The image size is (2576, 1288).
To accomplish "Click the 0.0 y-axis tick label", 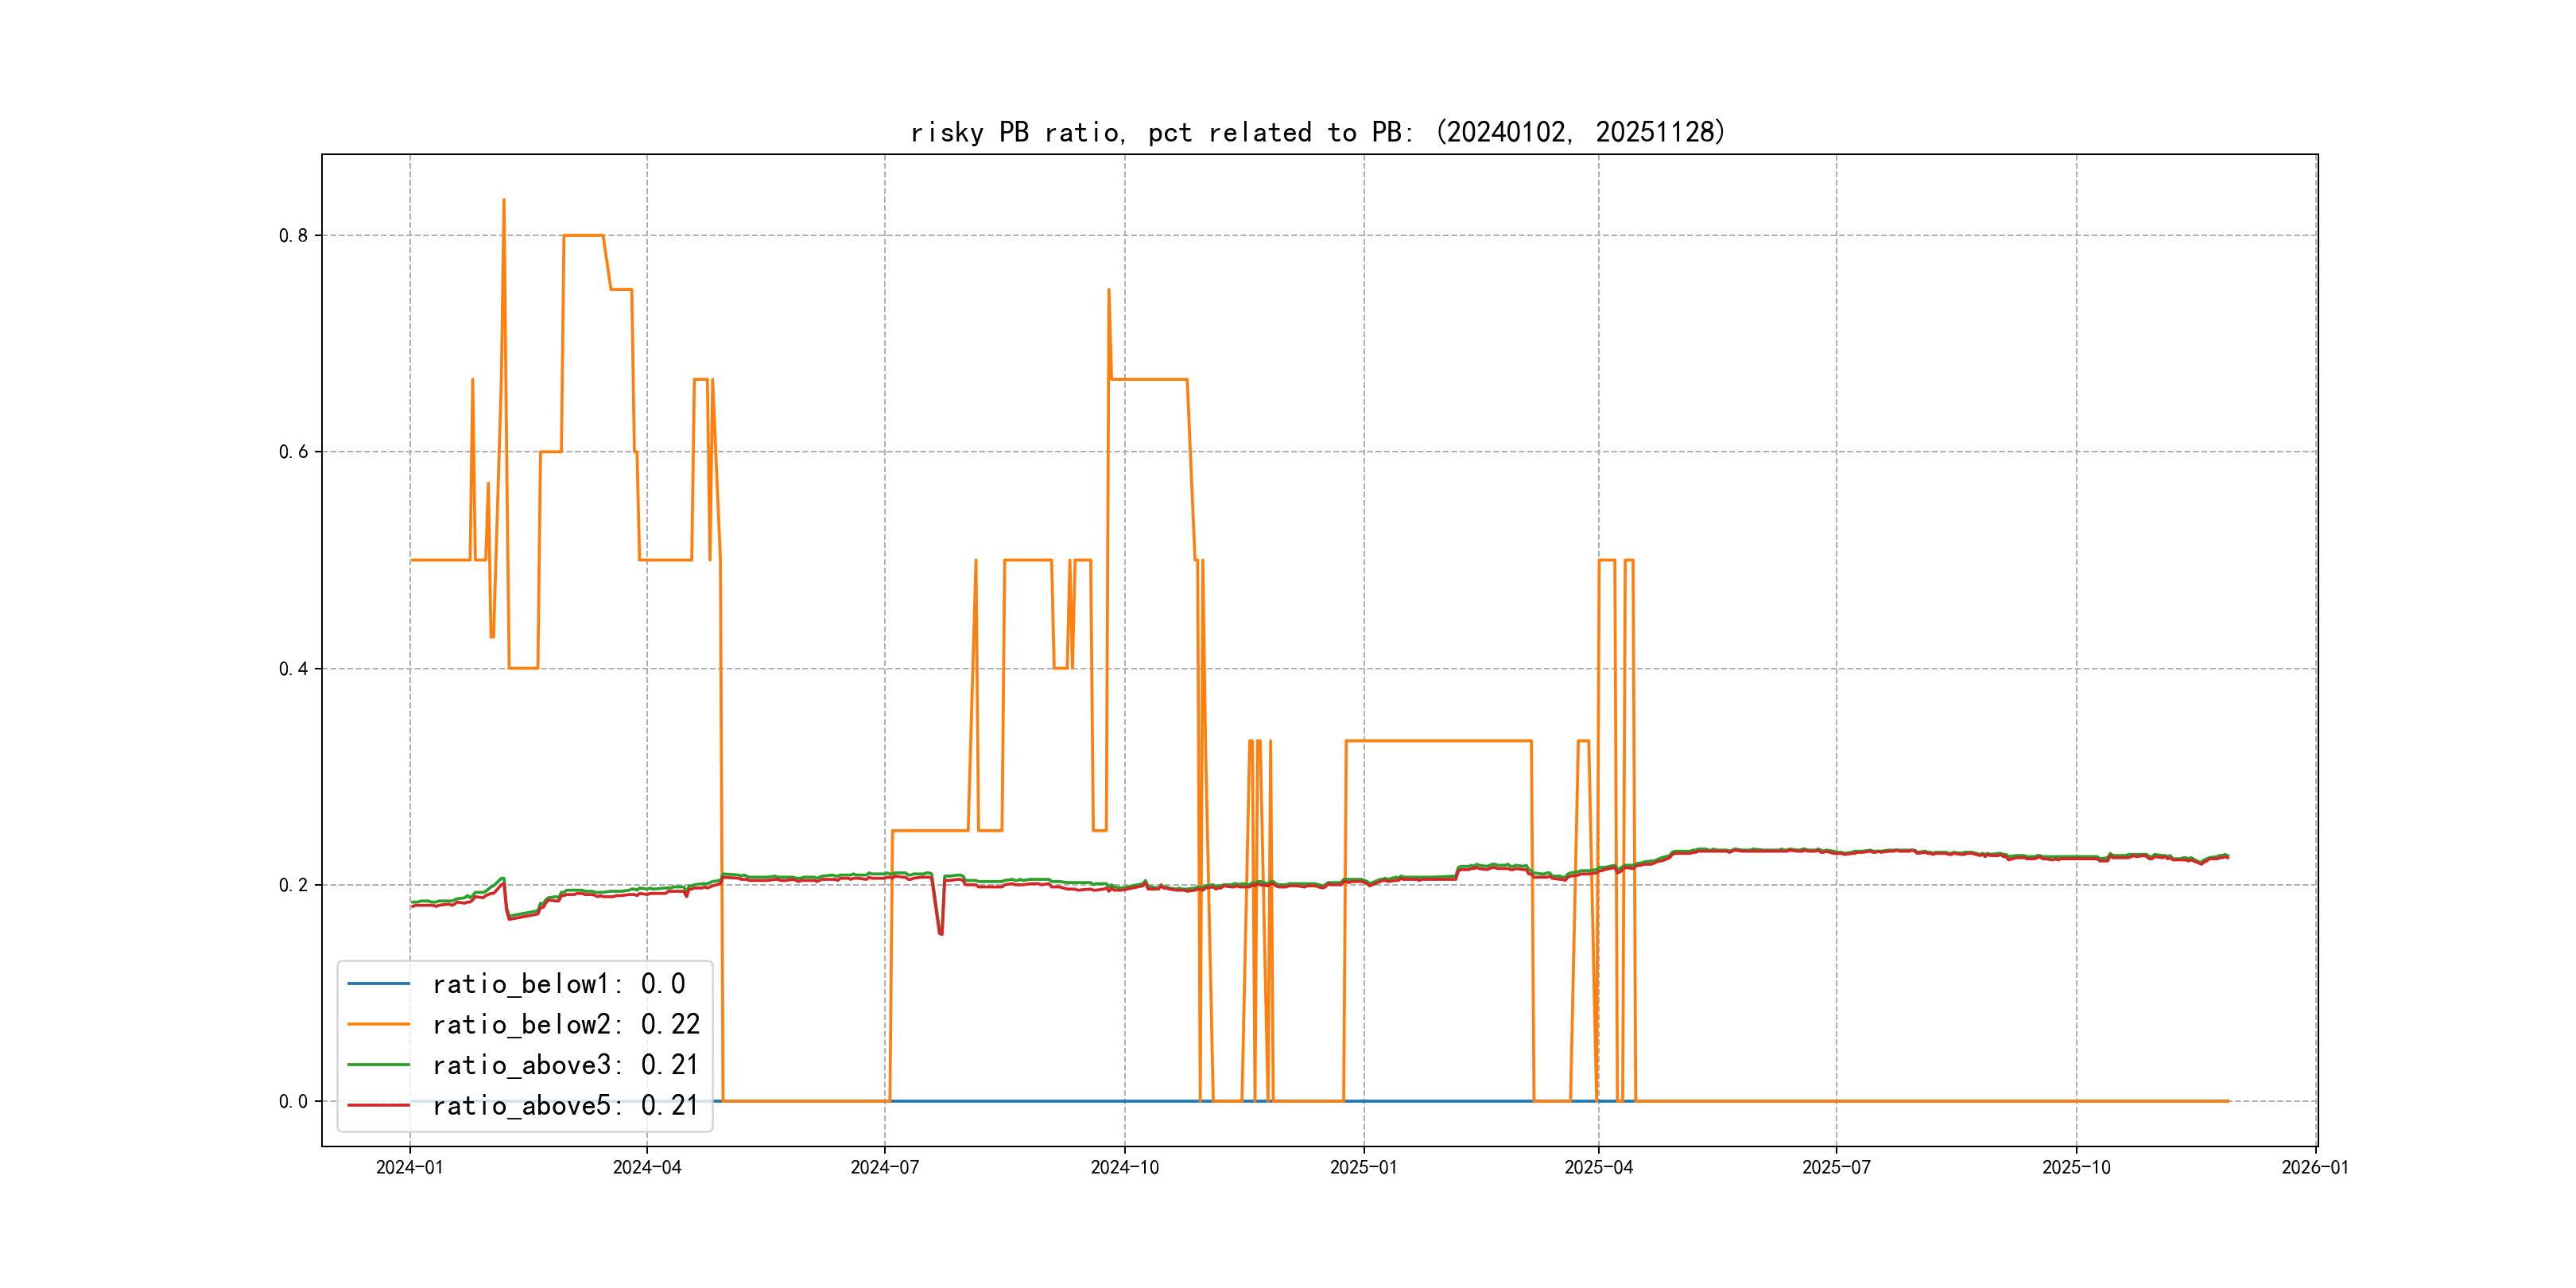I will click(x=293, y=1101).
